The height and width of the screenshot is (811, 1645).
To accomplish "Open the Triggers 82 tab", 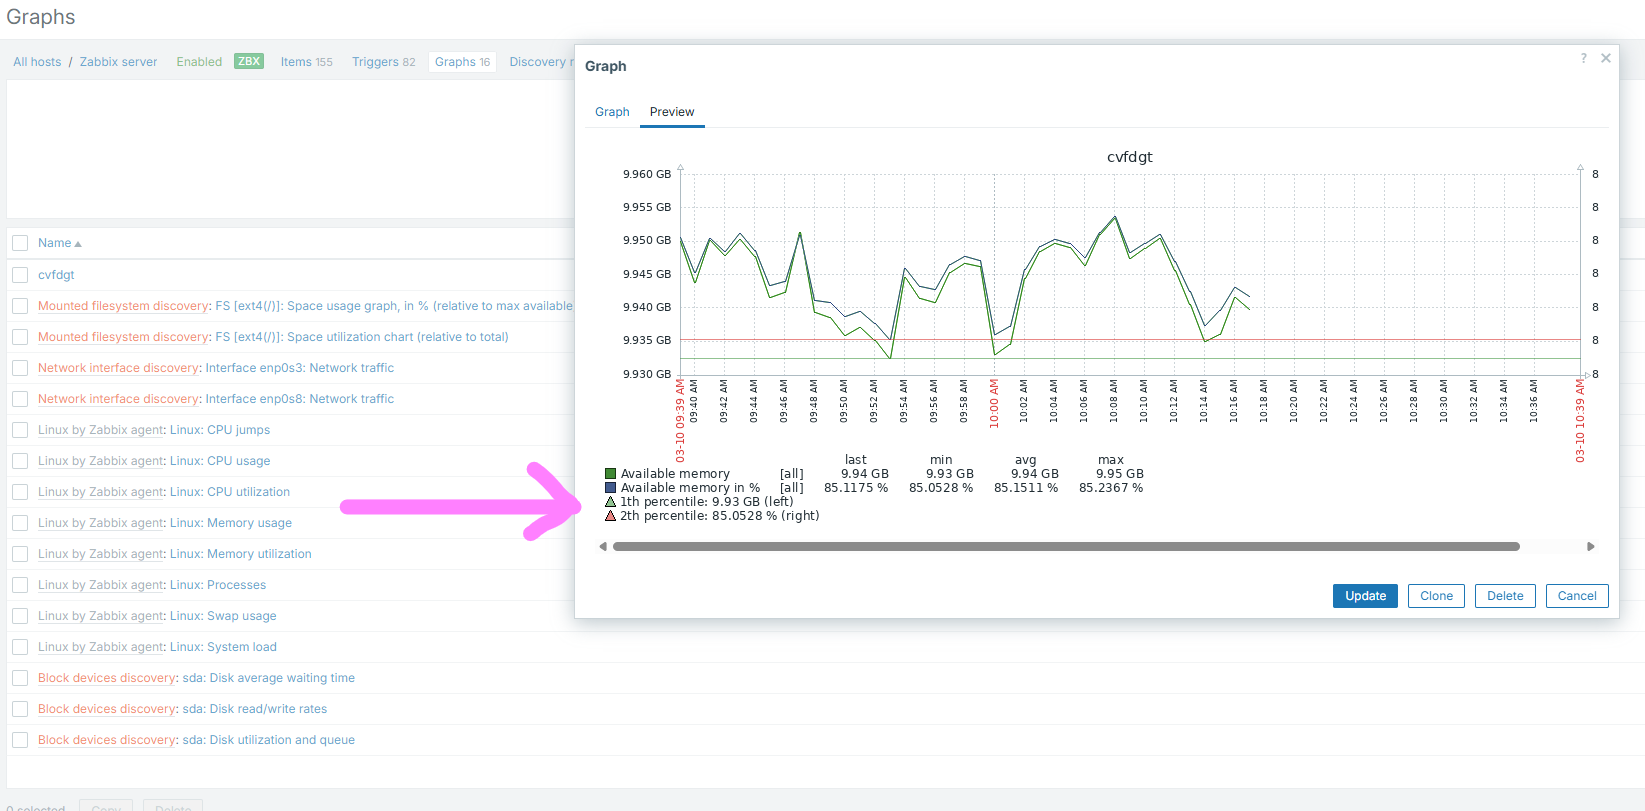I will pyautogui.click(x=383, y=62).
